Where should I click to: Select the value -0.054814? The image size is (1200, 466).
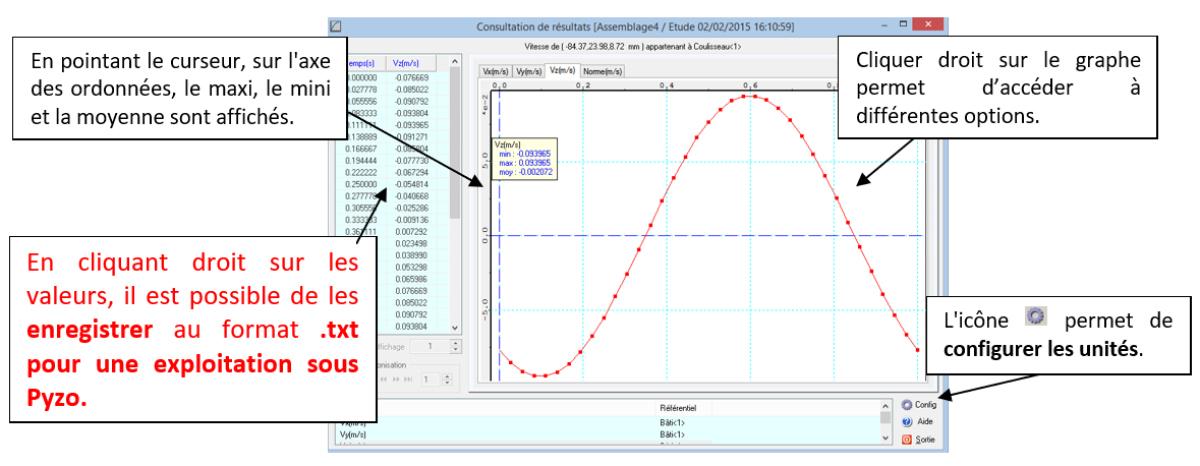point(411,184)
